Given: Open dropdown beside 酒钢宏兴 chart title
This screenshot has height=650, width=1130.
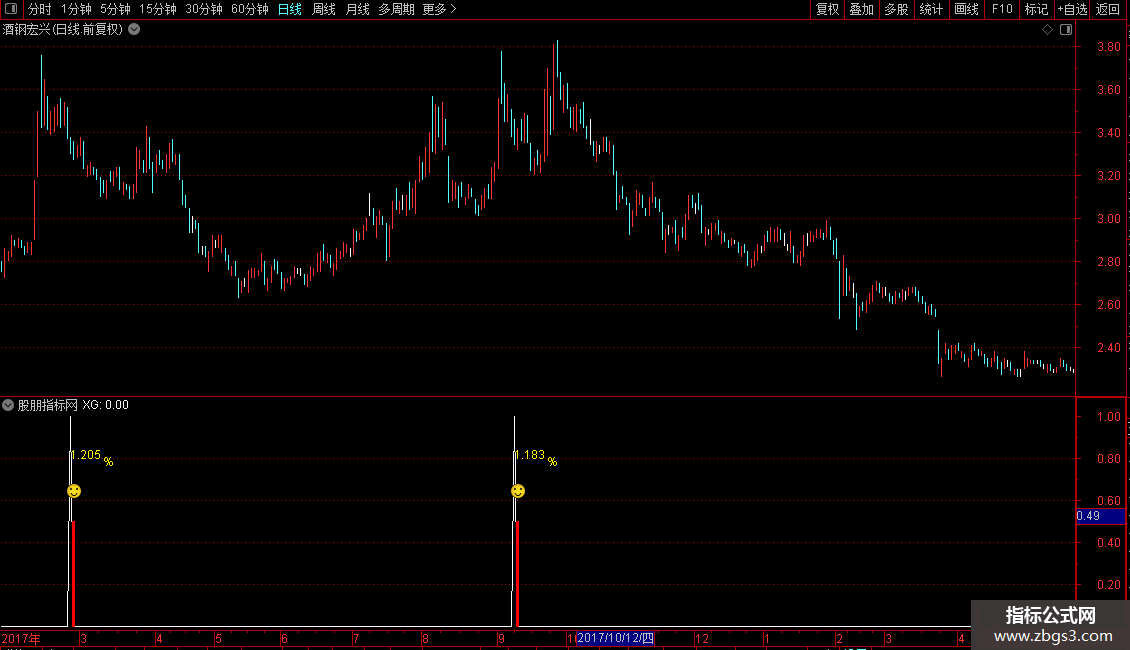Looking at the screenshot, I should [x=134, y=30].
